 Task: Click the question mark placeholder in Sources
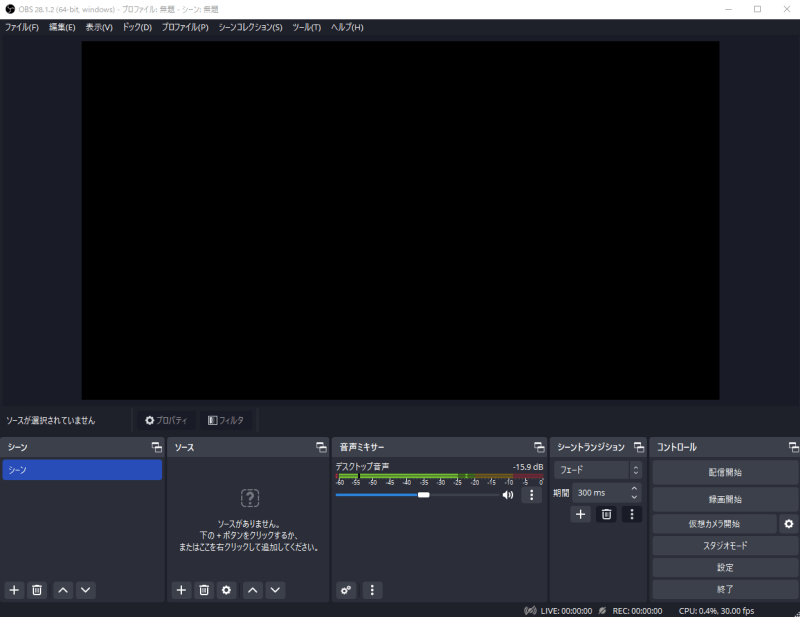250,498
